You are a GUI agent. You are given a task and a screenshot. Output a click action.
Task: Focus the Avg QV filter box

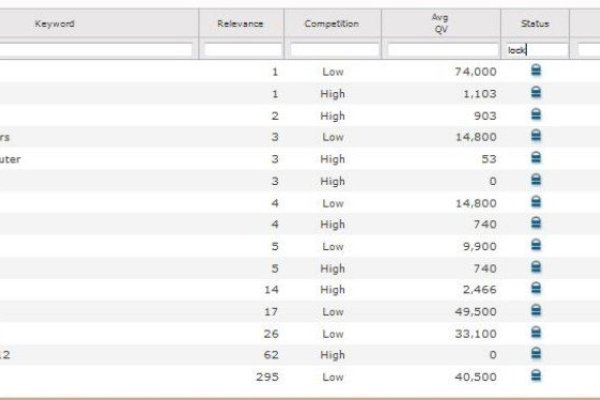click(x=441, y=49)
